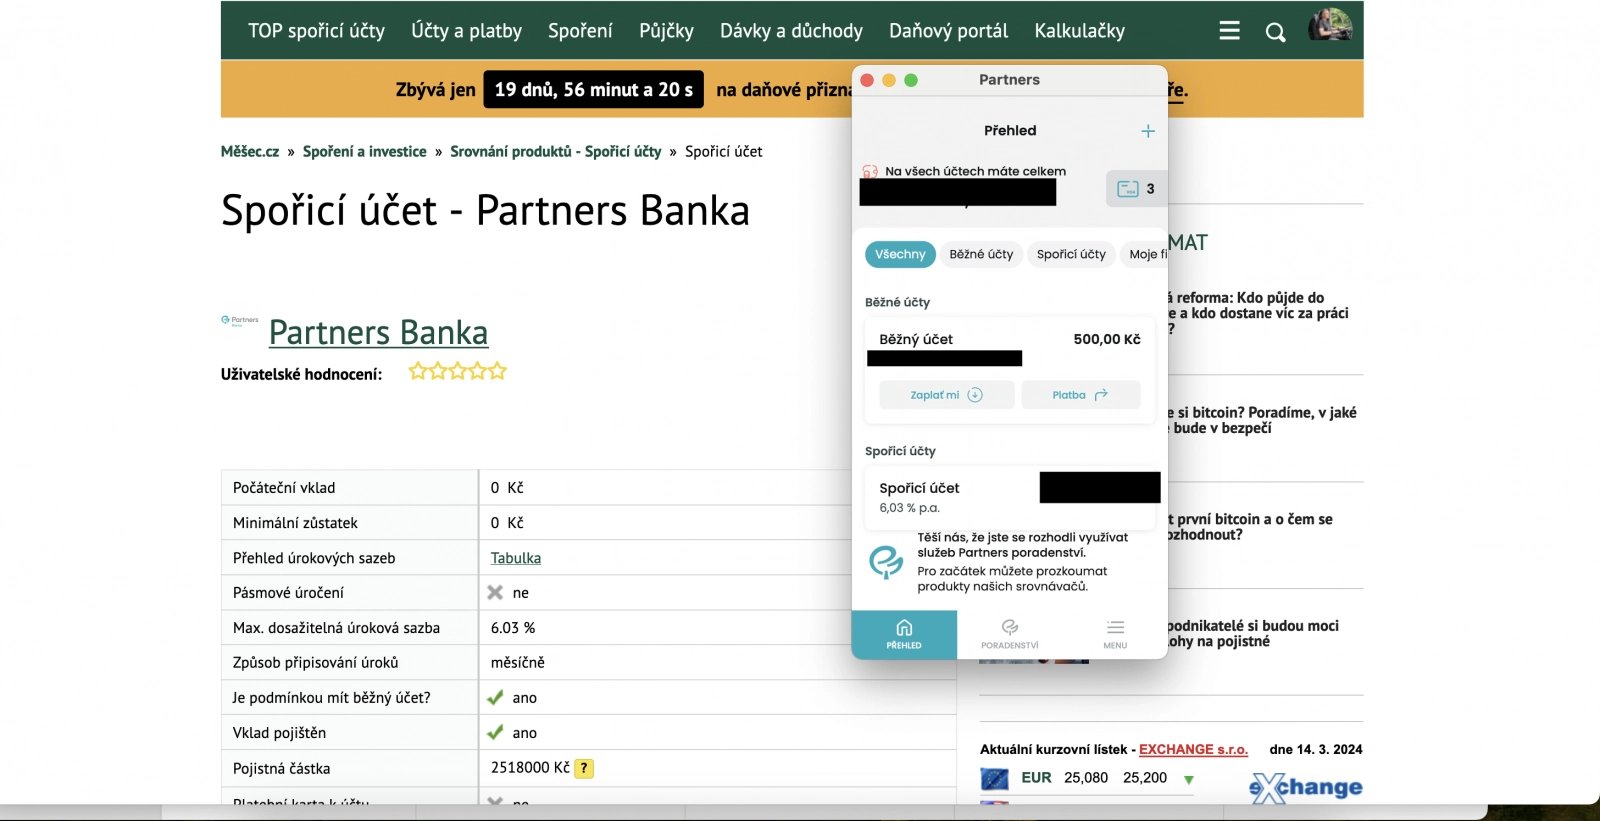The height and width of the screenshot is (821, 1600).
Task: Click 2518000 Kč value in table
Action: (530, 768)
